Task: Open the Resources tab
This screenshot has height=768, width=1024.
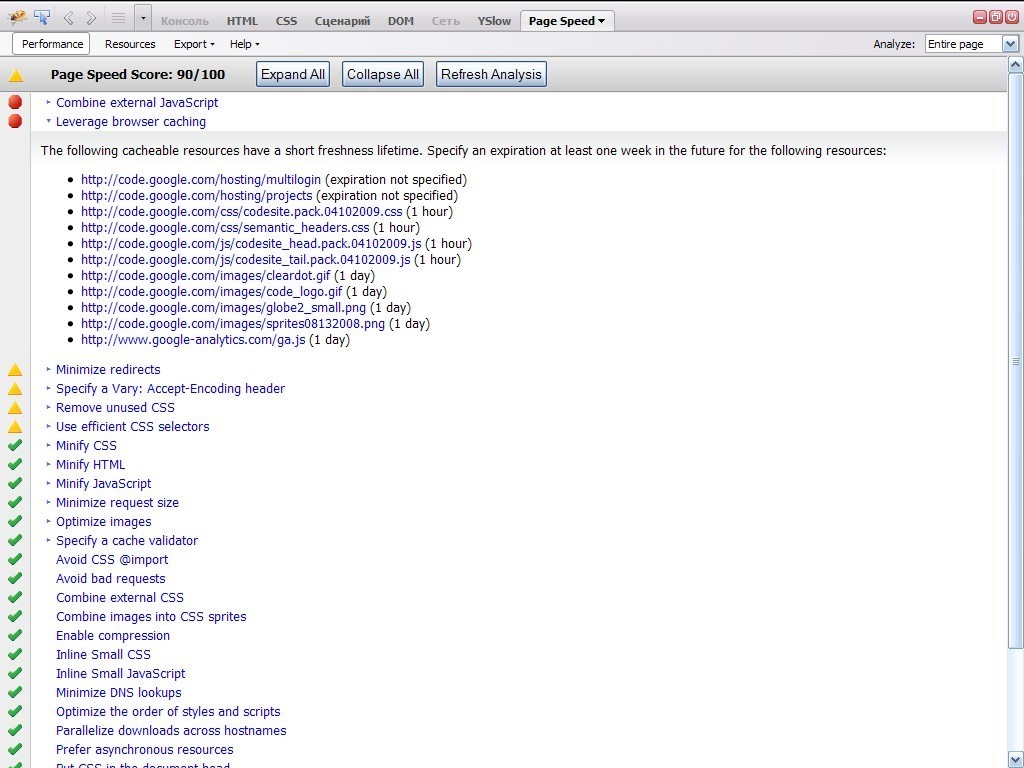Action: [130, 44]
